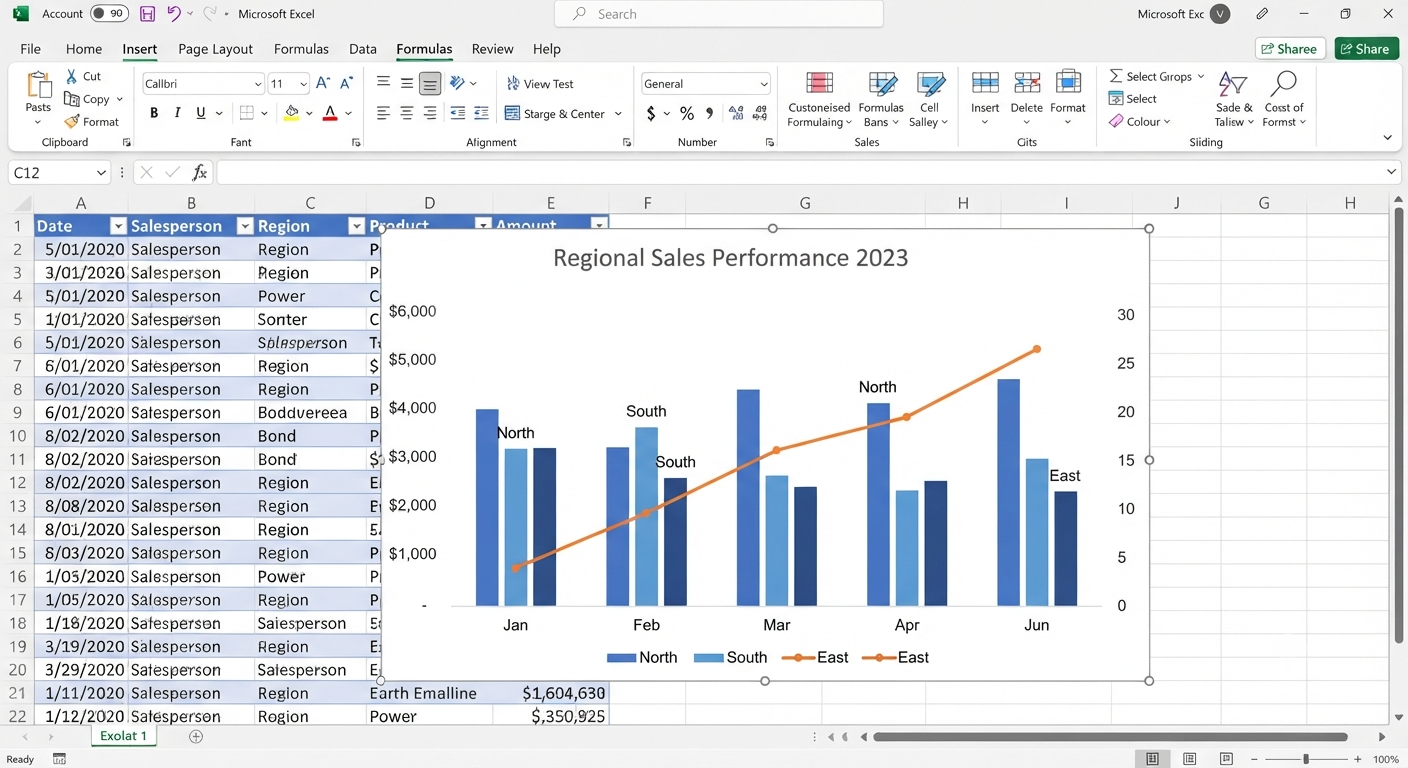Click the Starge & Center button

(563, 114)
